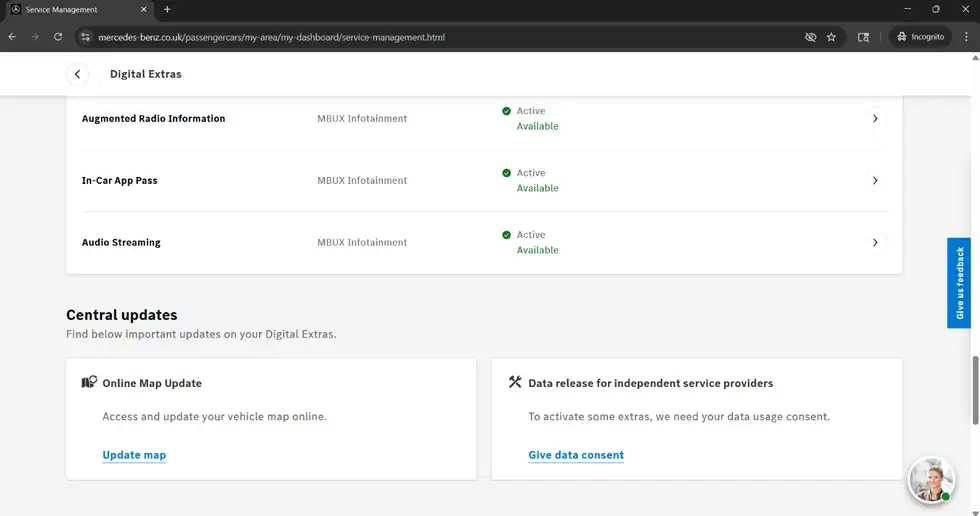Click the Incognito indicator
The image size is (980, 516).
click(x=921, y=37)
